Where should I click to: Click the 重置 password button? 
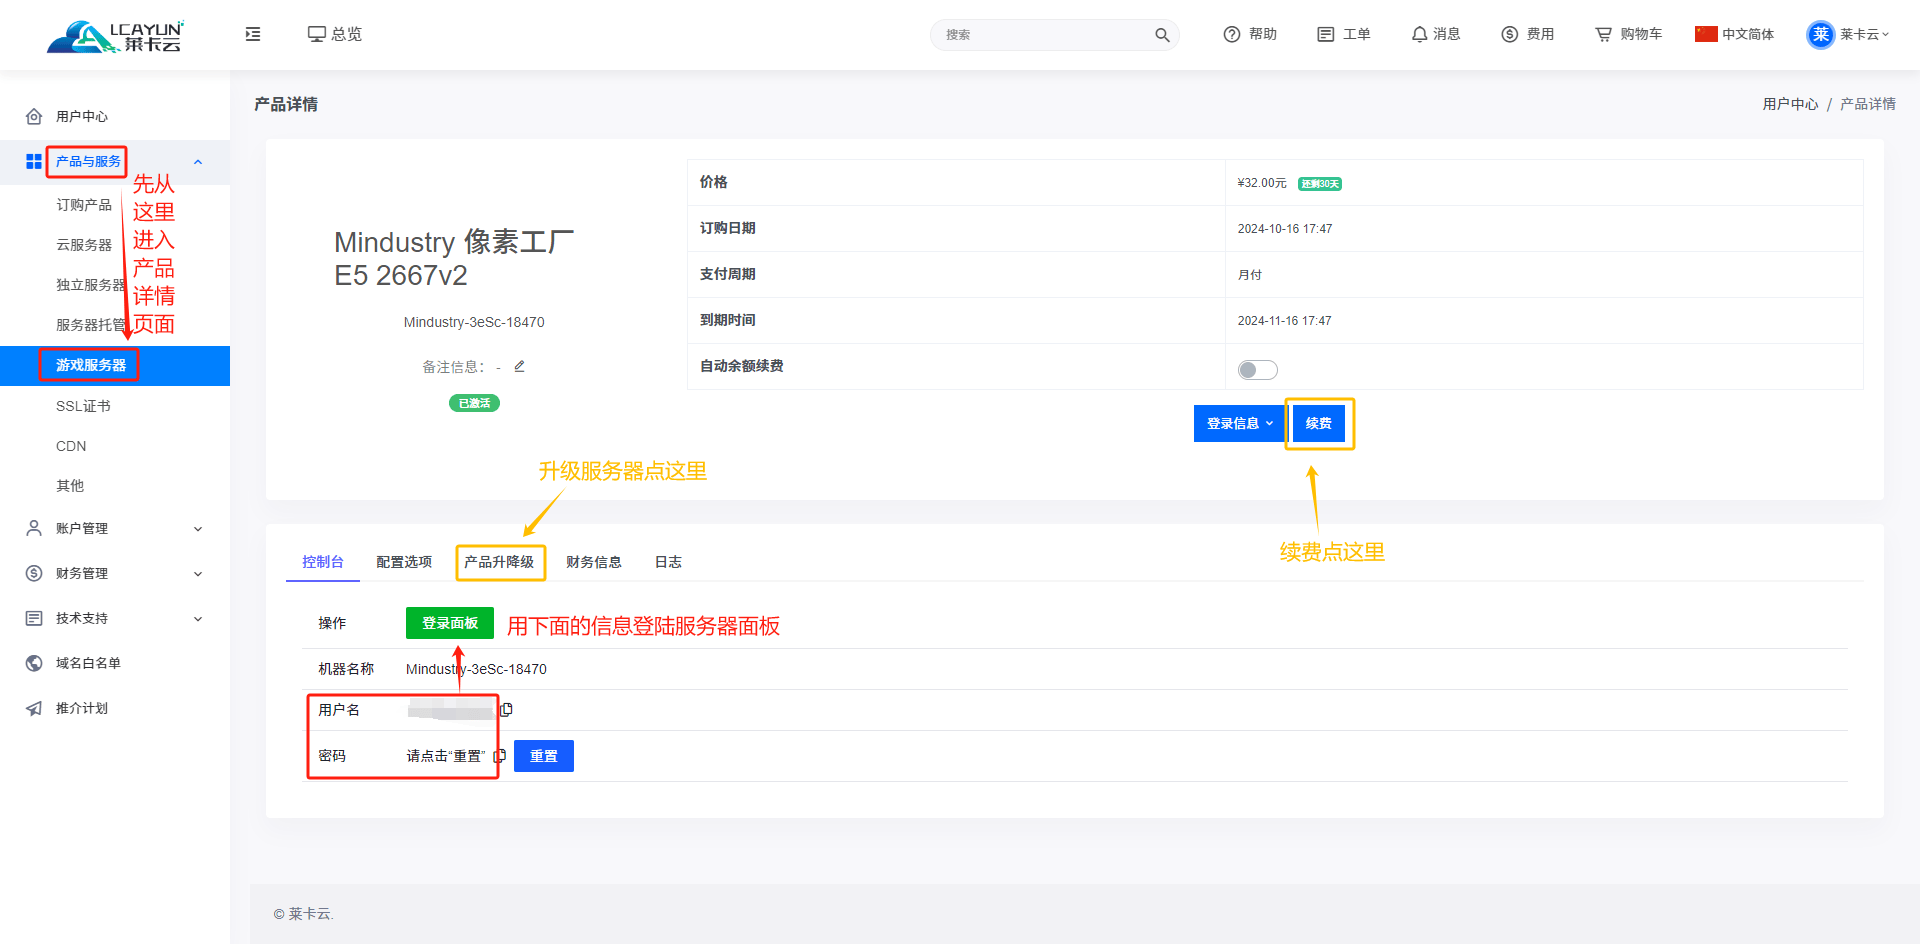click(x=544, y=756)
